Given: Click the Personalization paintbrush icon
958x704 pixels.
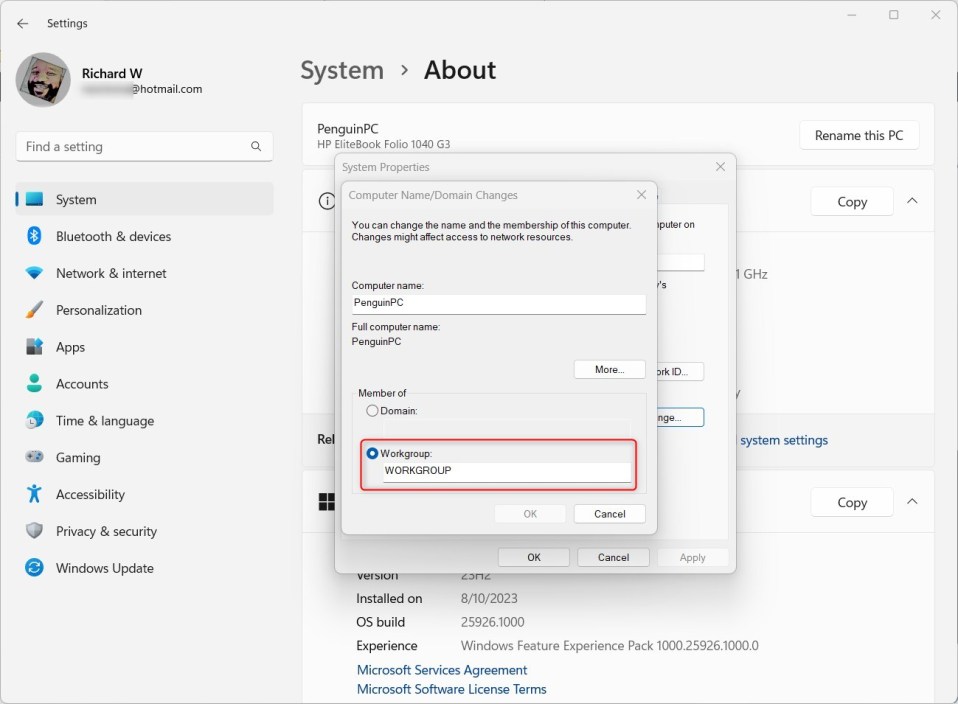Looking at the screenshot, I should click(34, 310).
